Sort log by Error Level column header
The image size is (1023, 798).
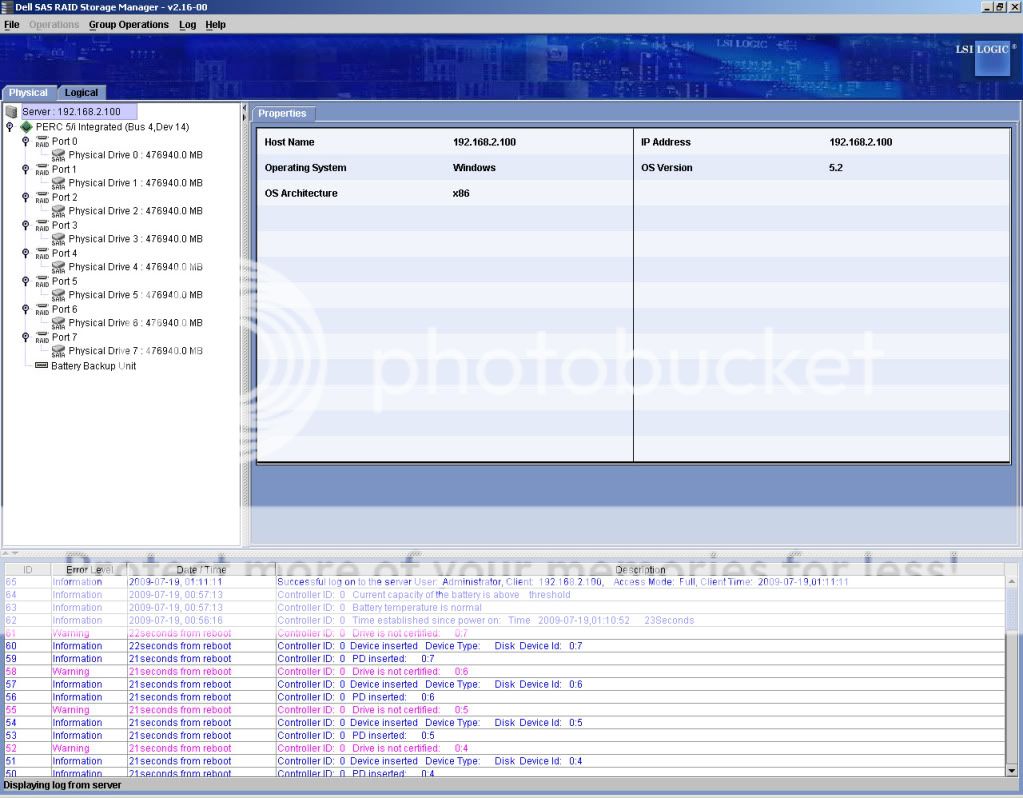pos(89,569)
